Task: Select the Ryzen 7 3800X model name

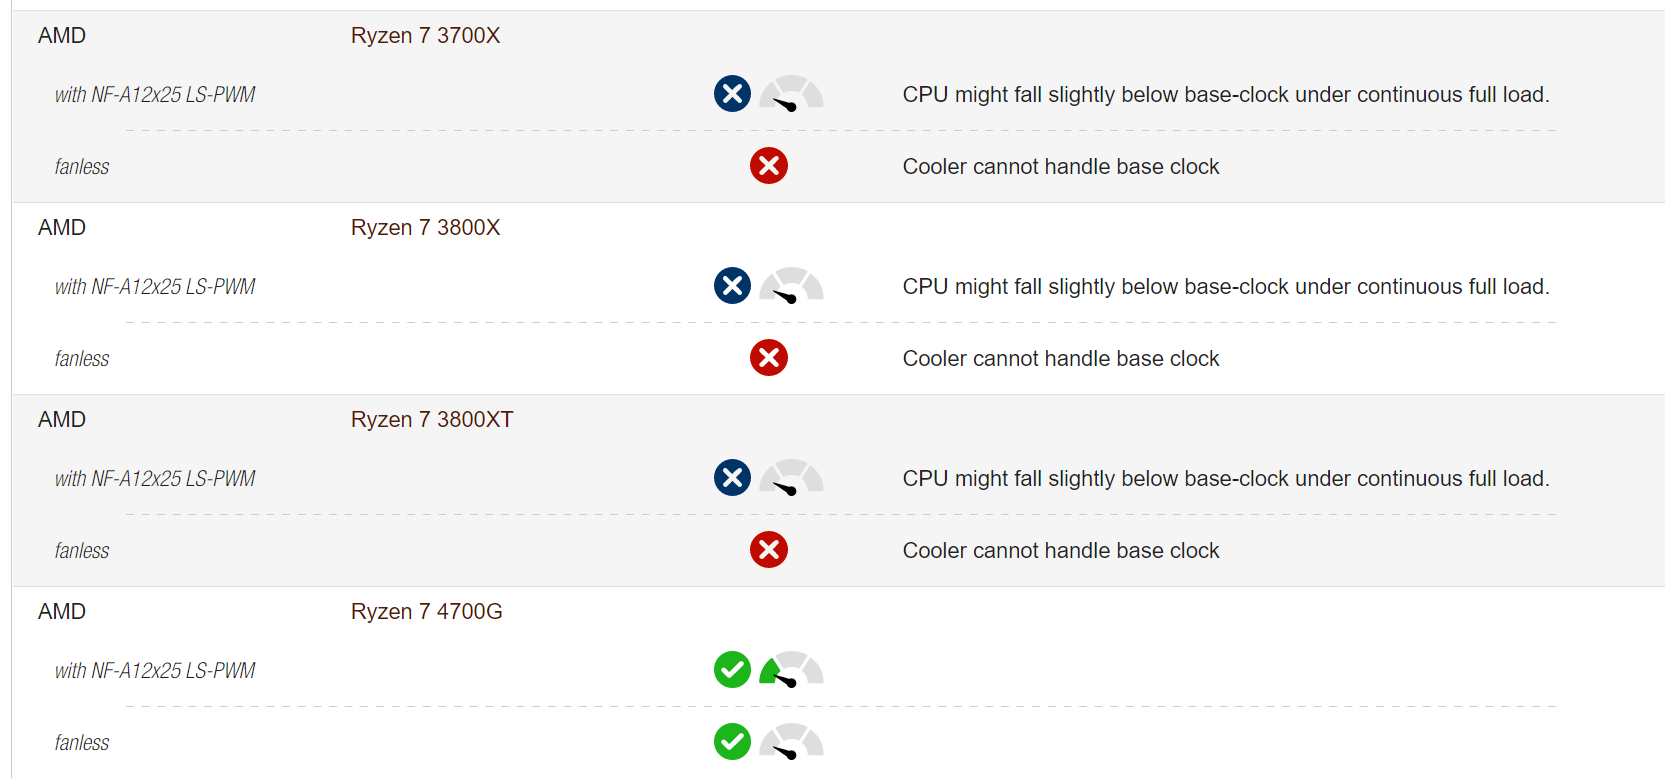Action: pyautogui.click(x=425, y=228)
